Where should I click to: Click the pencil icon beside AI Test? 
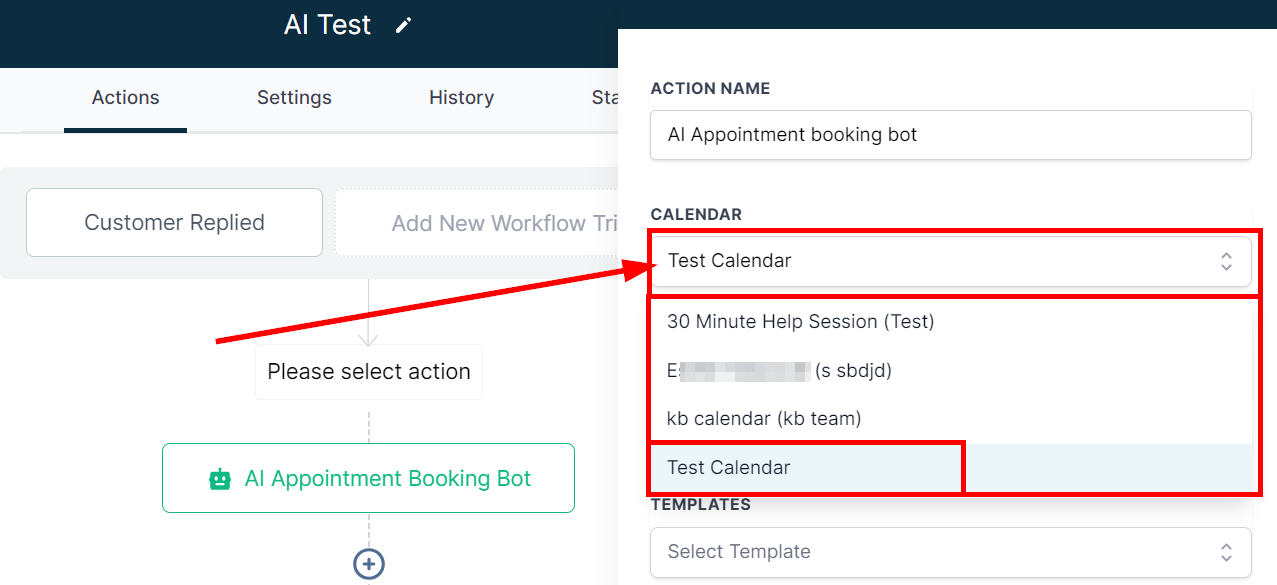pyautogui.click(x=403, y=26)
